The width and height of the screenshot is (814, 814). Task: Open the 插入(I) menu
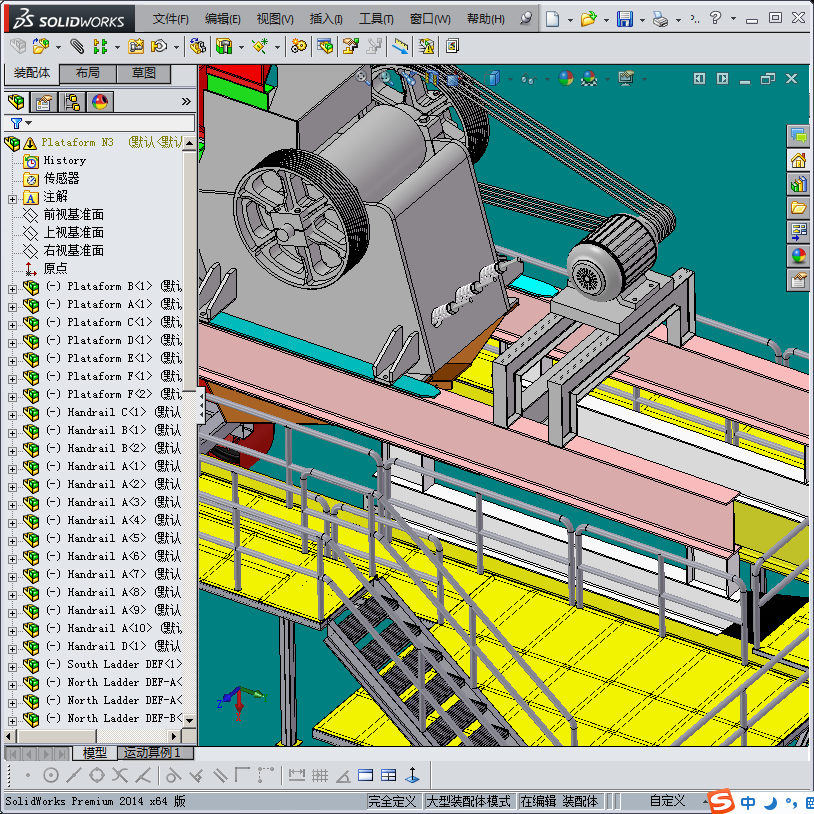[x=326, y=19]
